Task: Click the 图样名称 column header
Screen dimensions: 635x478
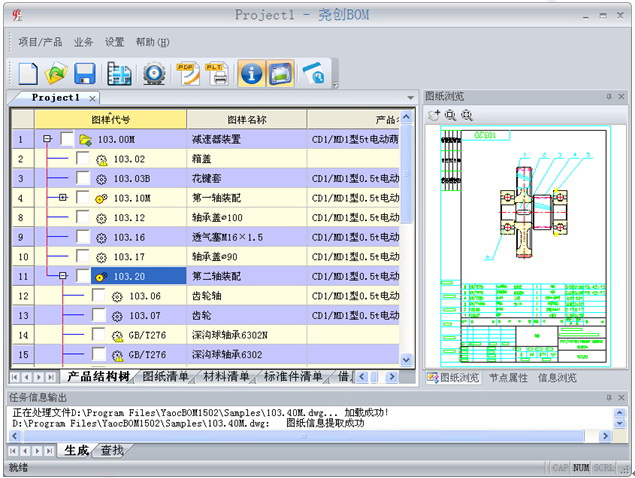Action: [247, 119]
